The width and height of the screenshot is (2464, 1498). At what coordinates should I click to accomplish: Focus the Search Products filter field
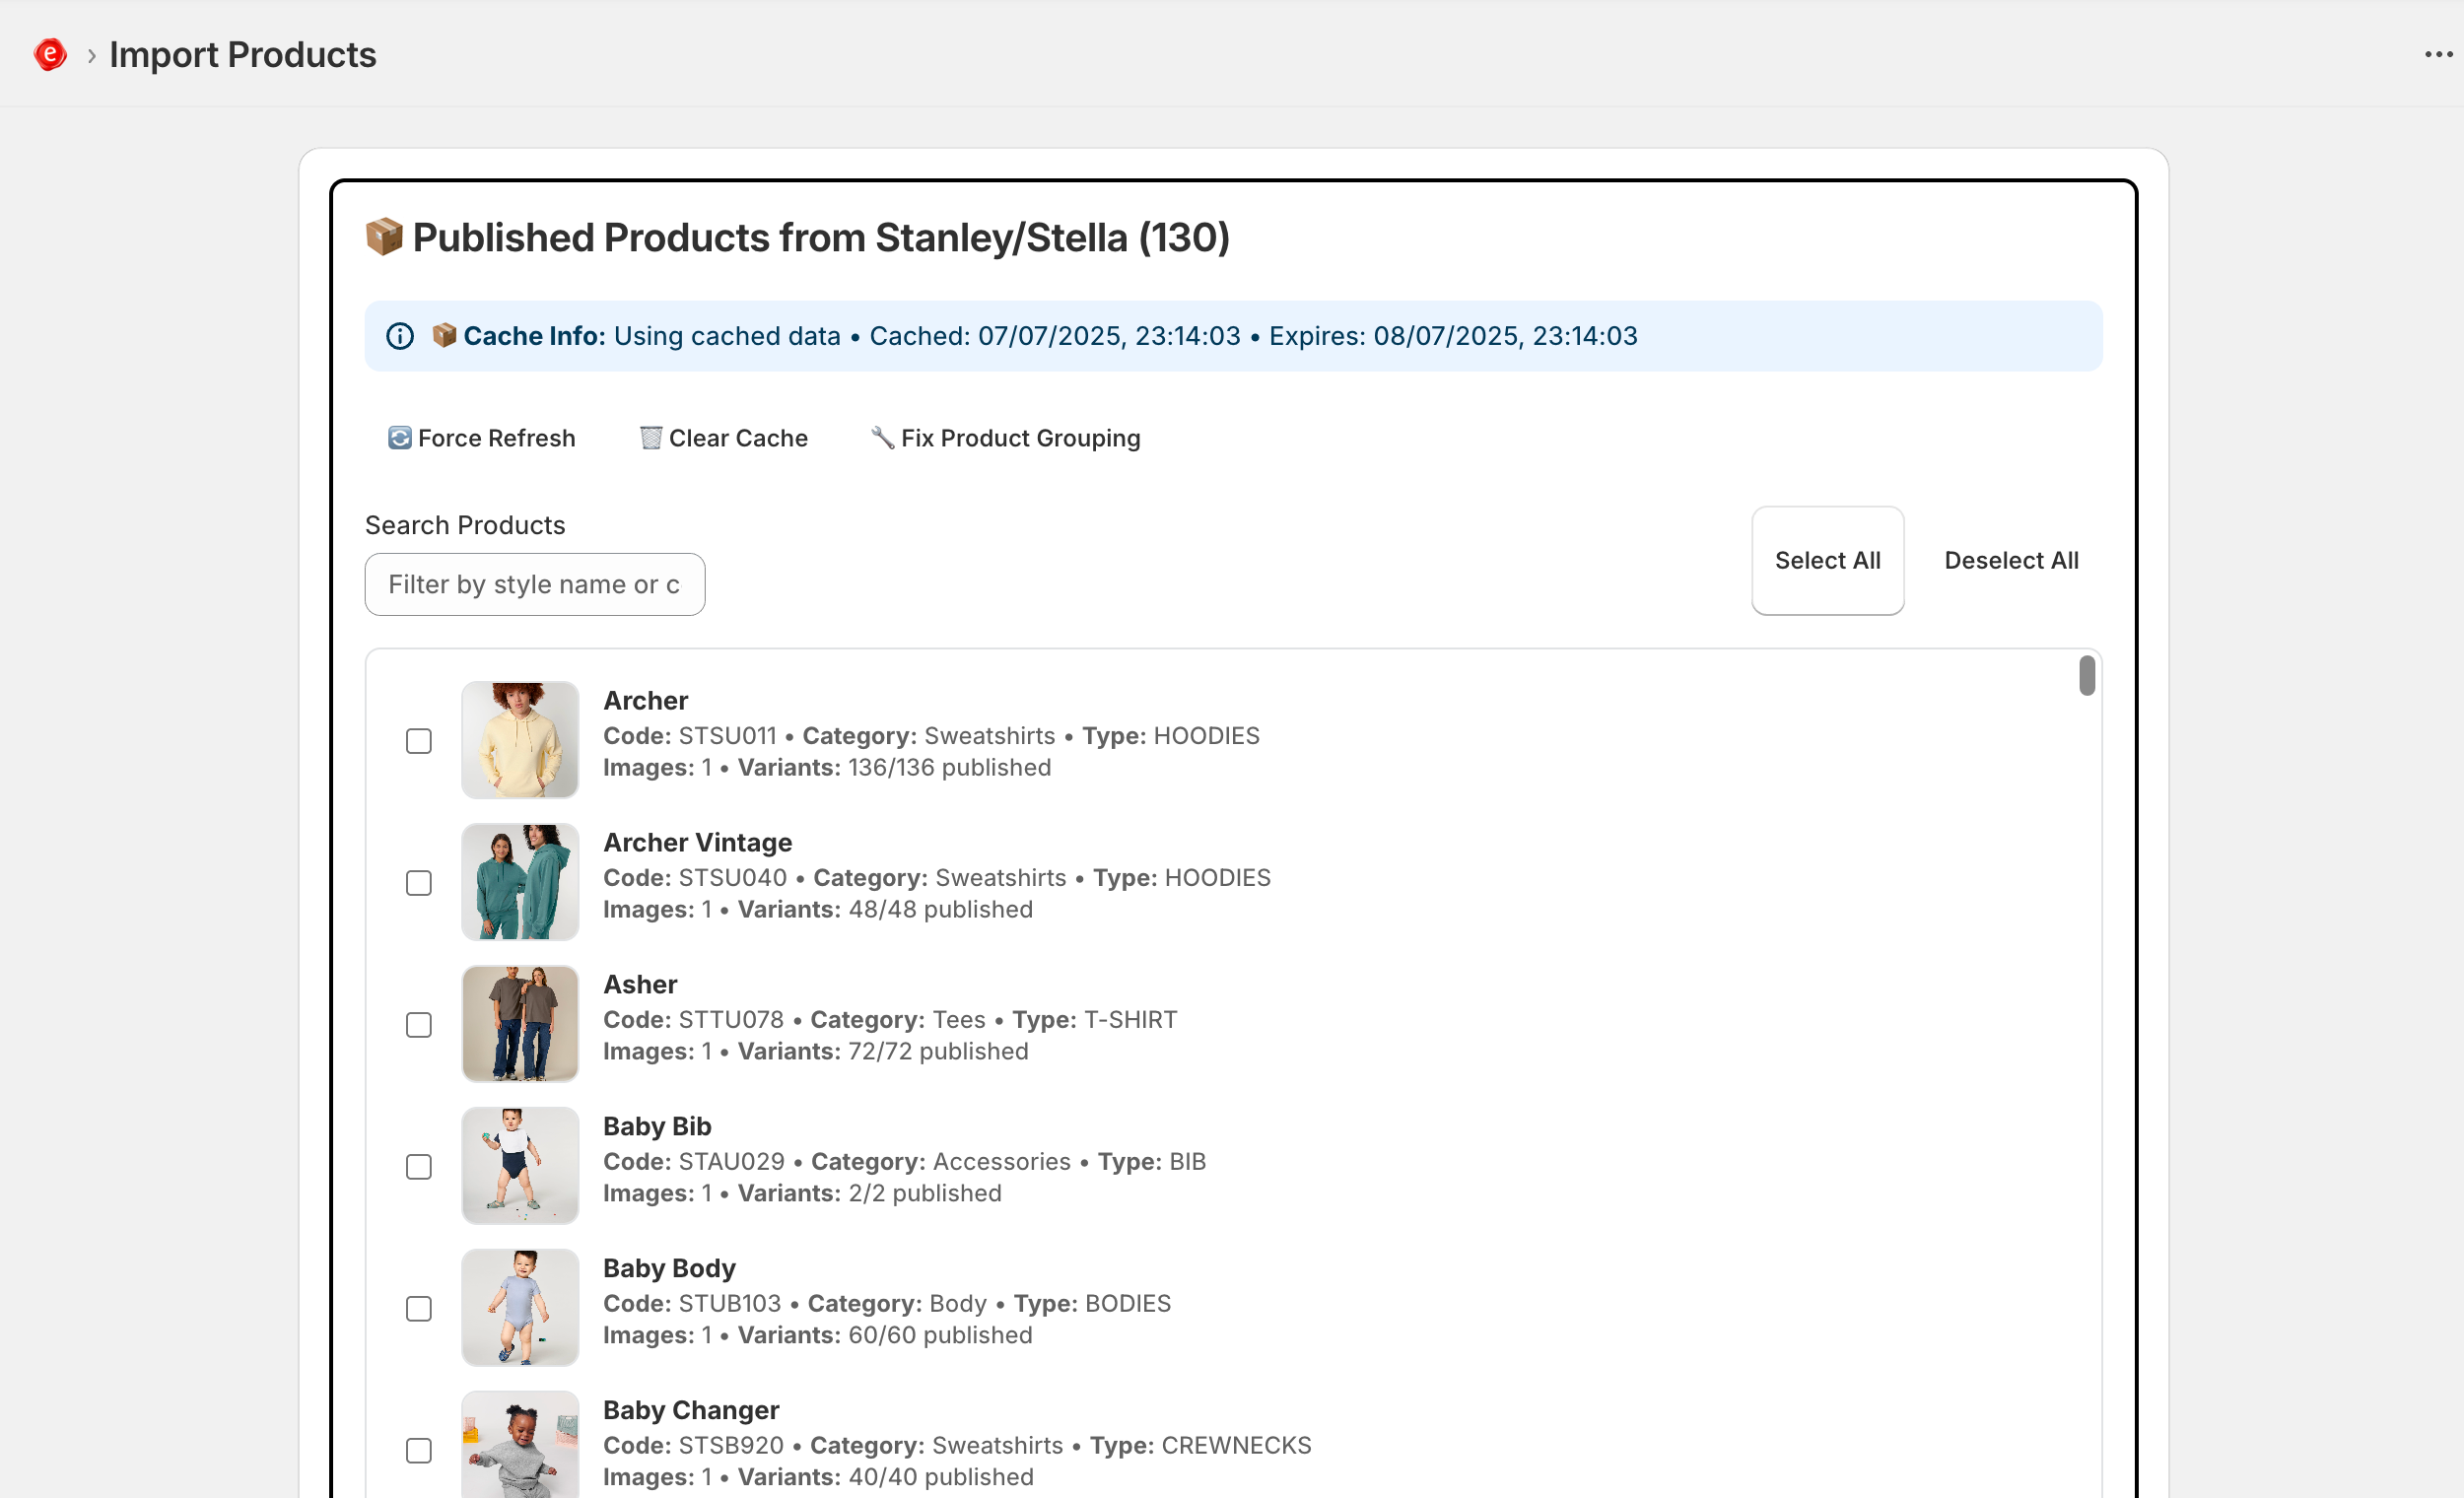click(535, 584)
